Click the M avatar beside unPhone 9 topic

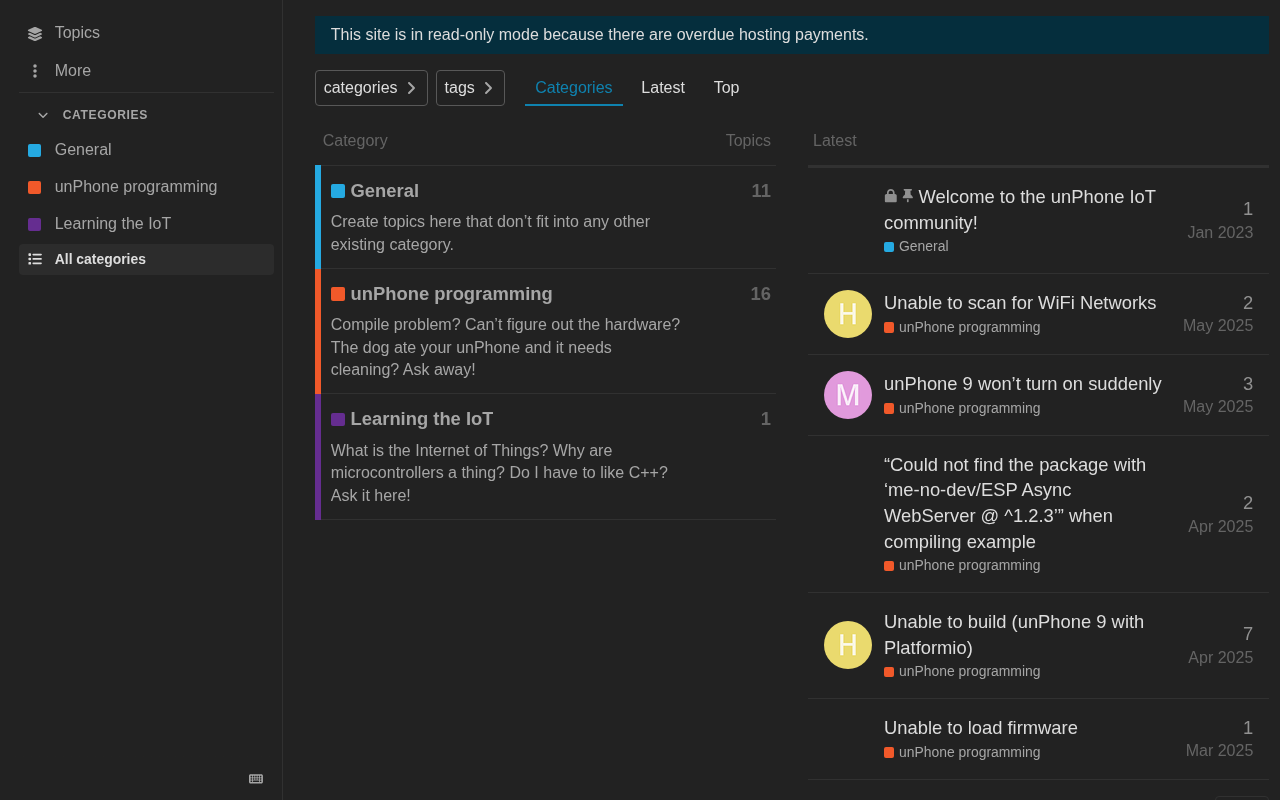coord(848,395)
